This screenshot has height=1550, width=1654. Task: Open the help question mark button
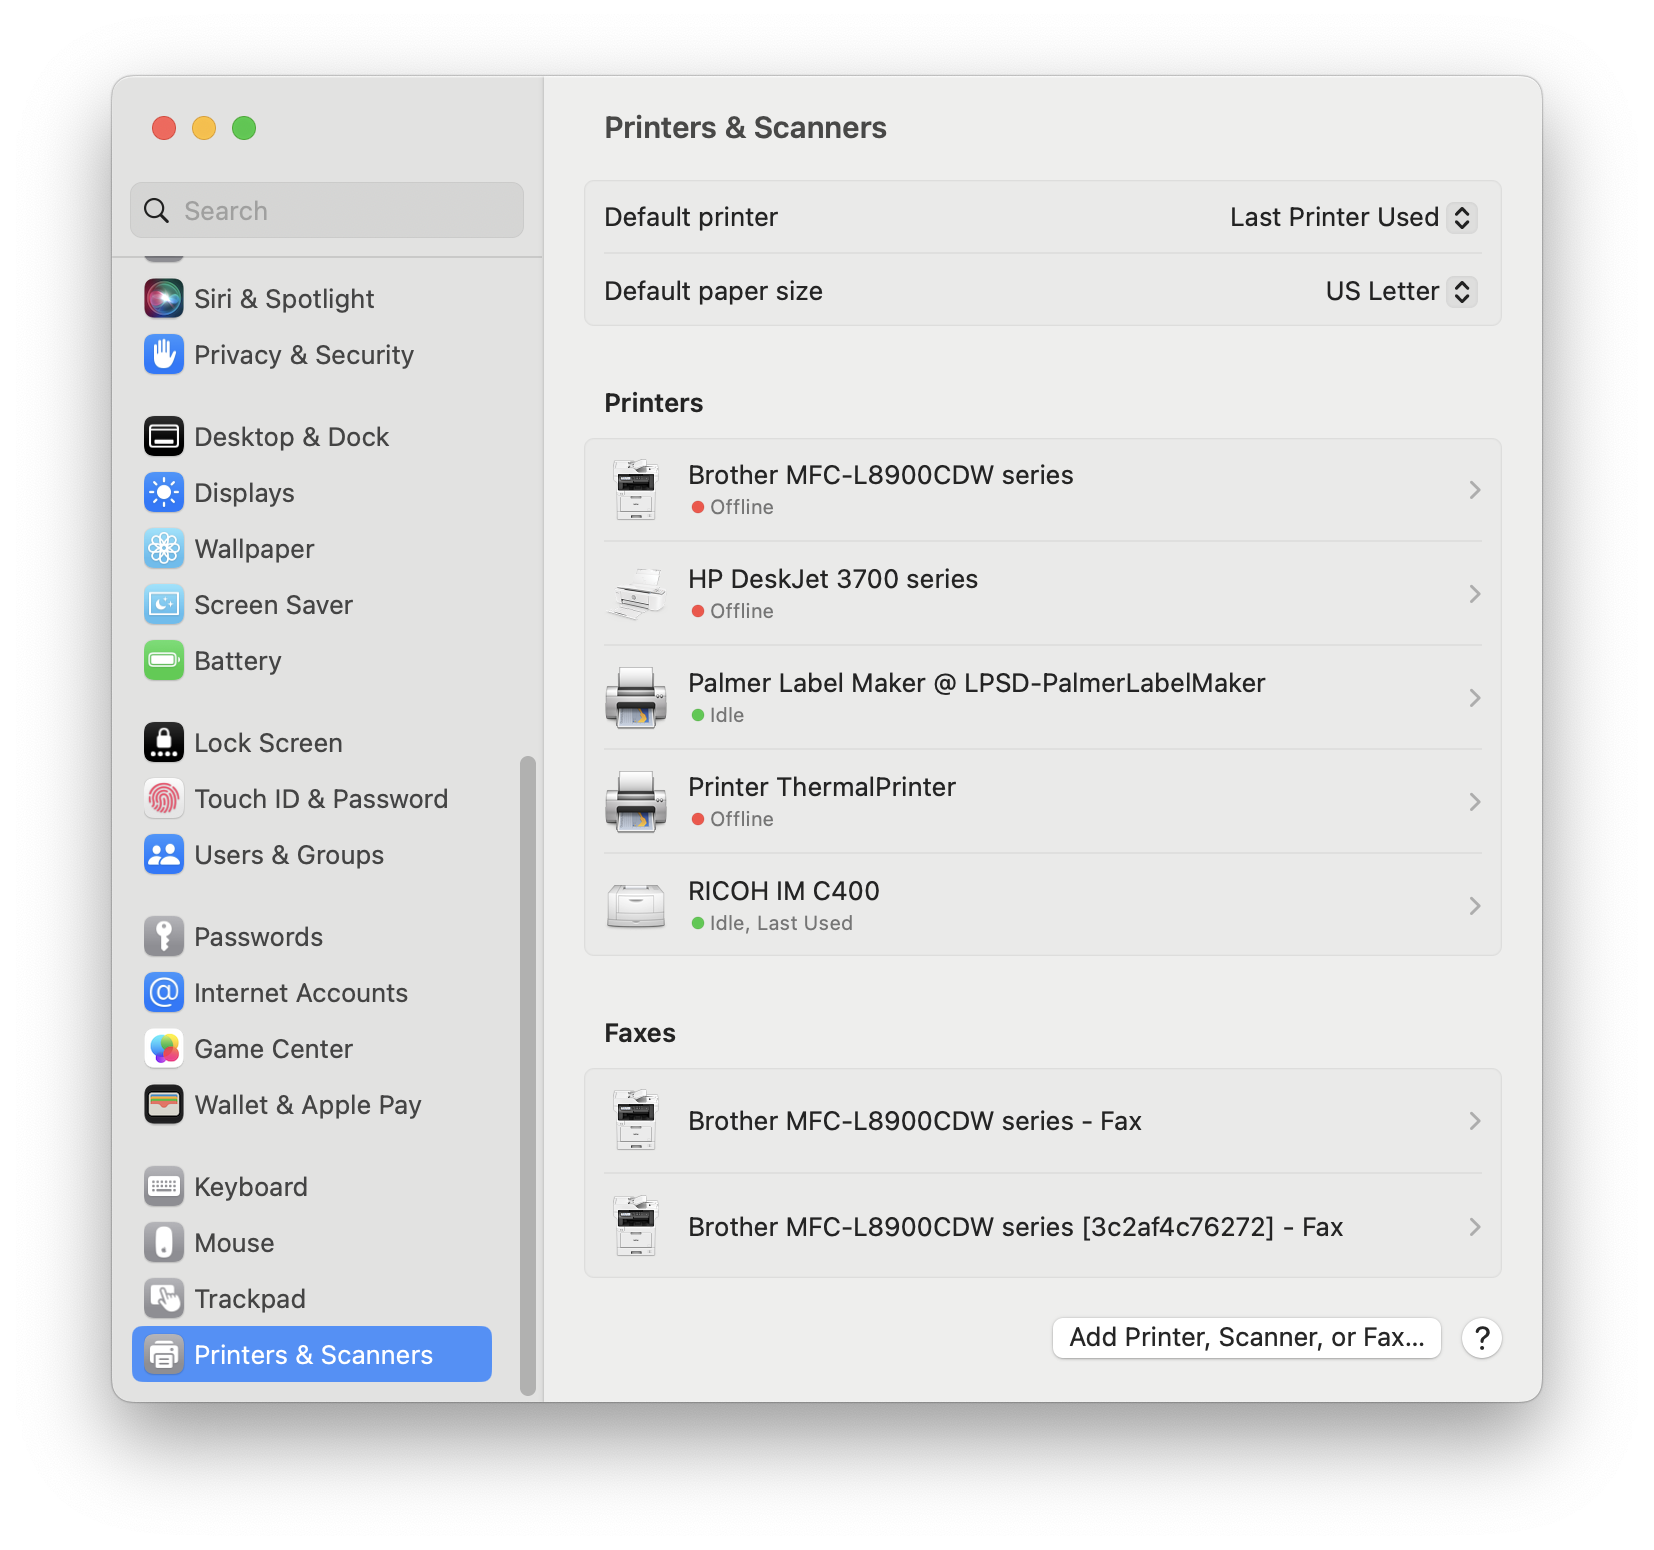coord(1482,1338)
